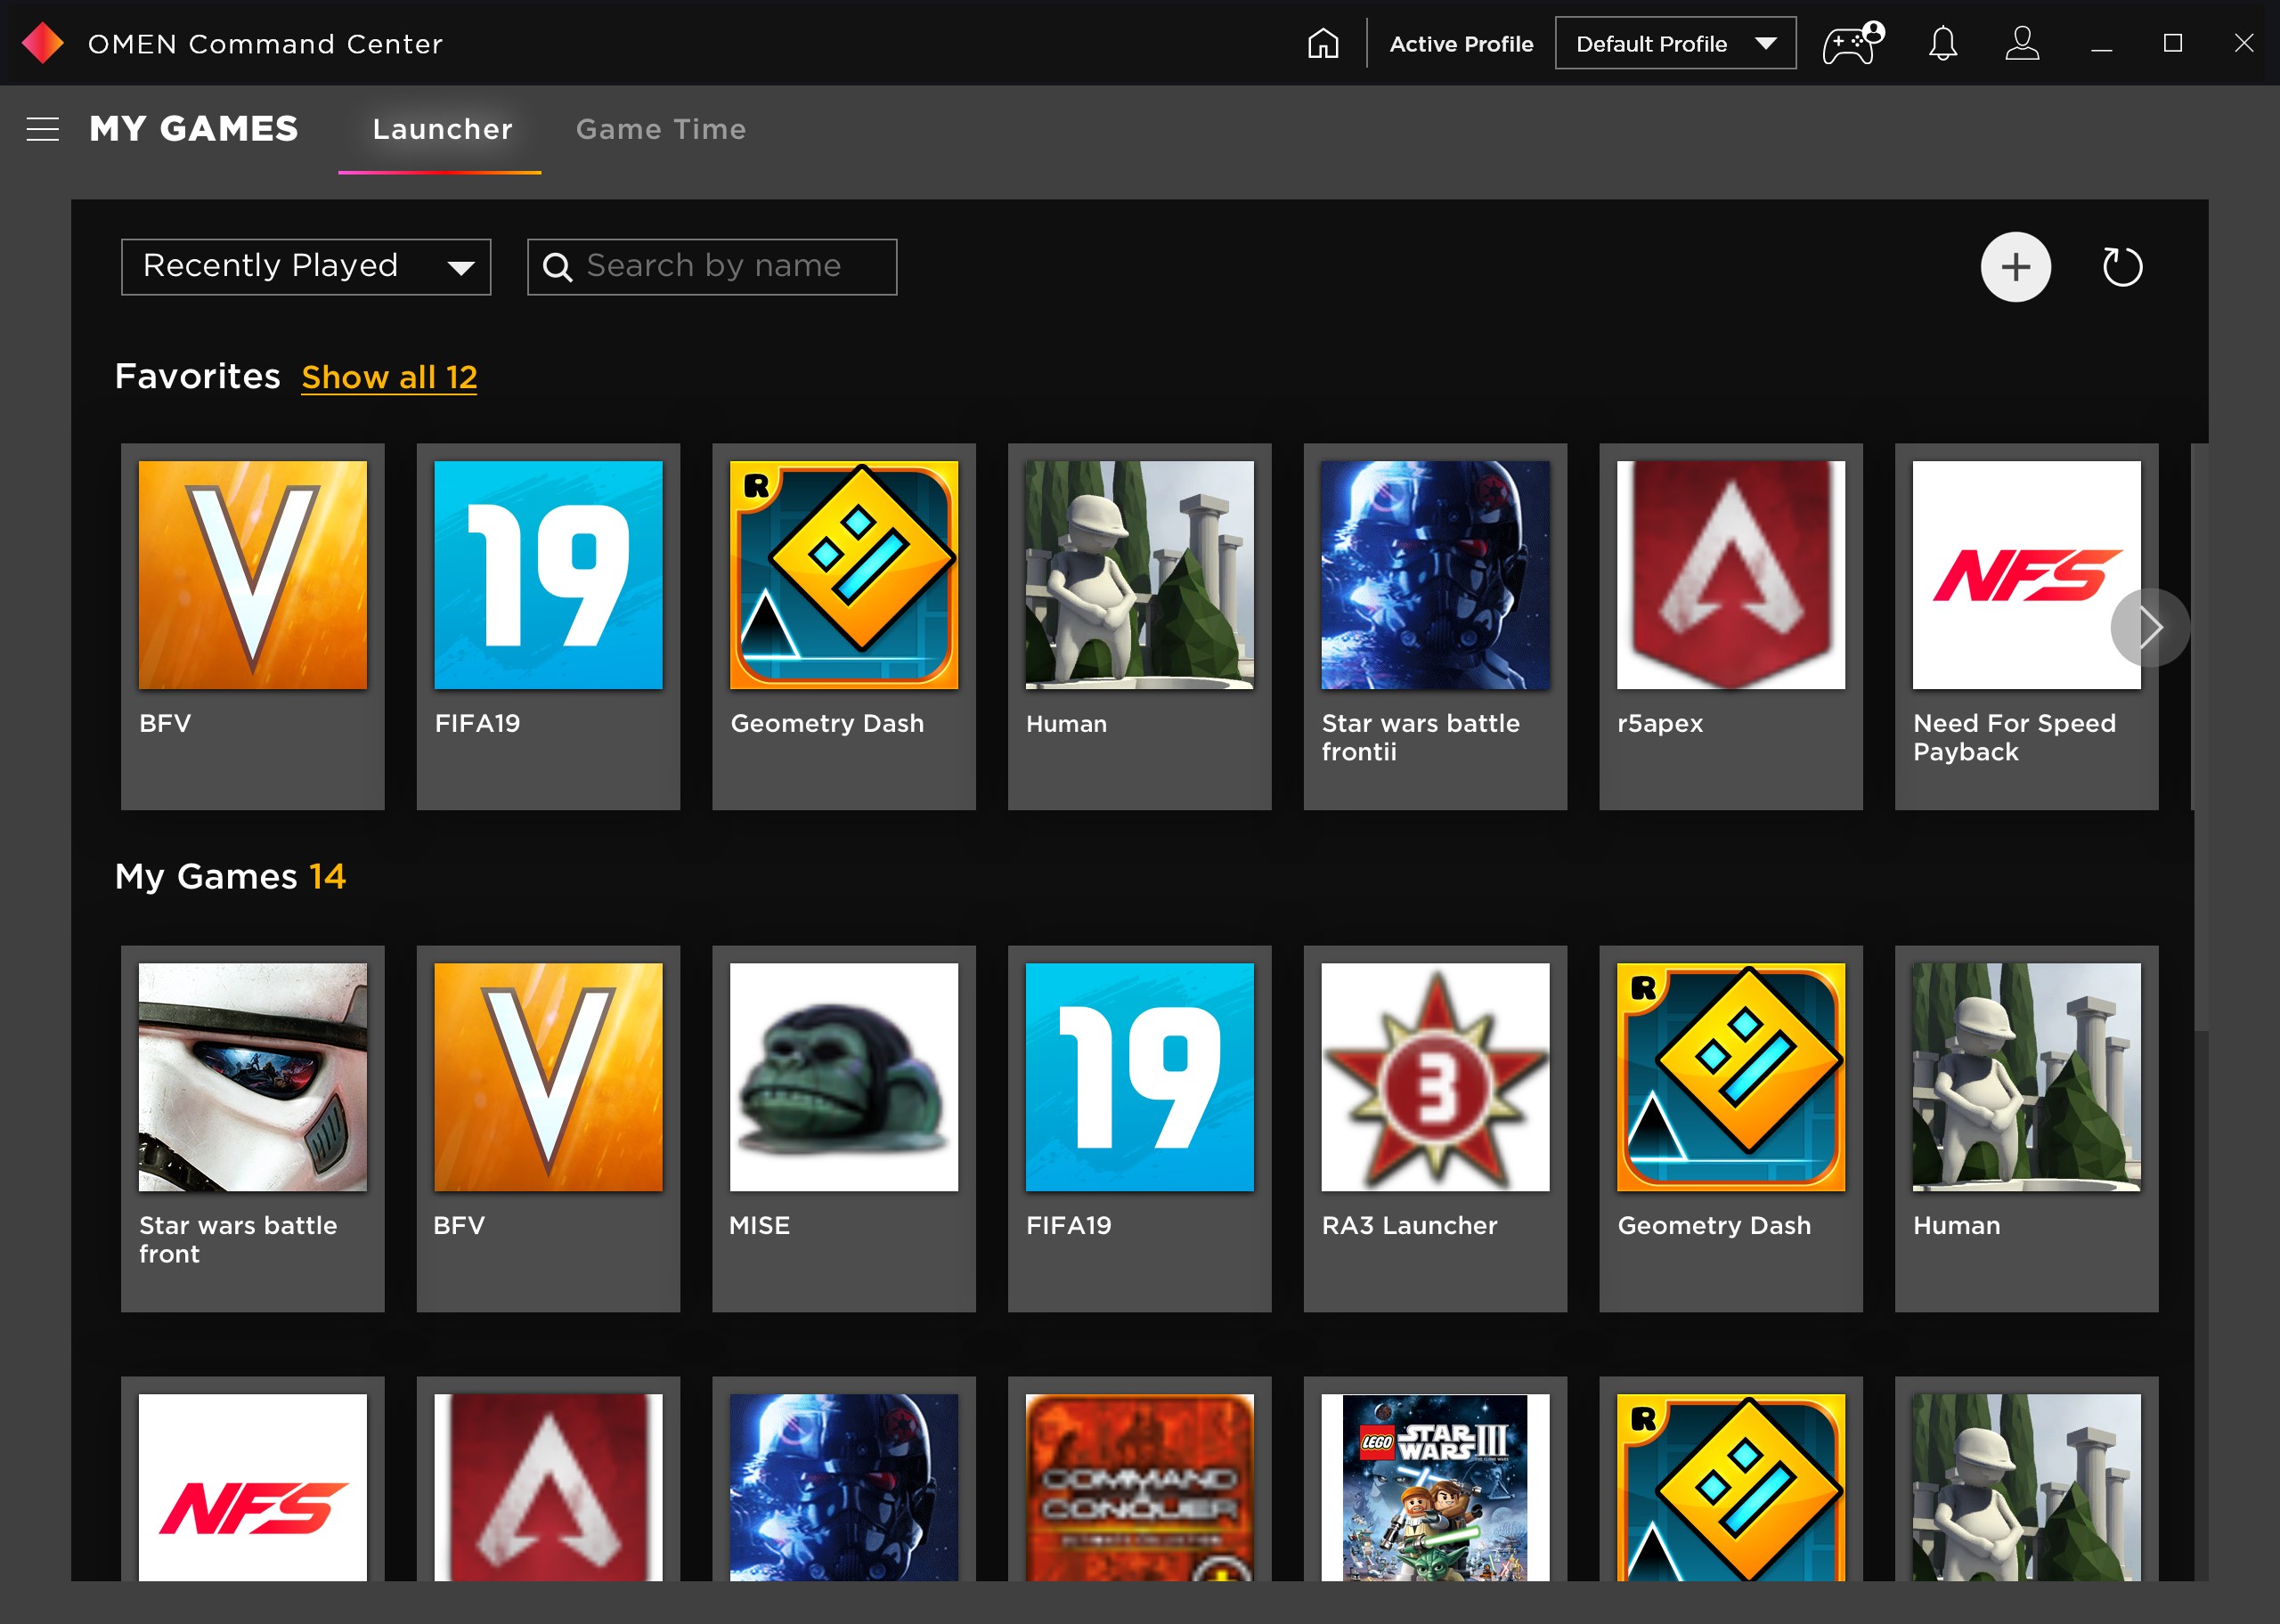The width and height of the screenshot is (2280, 1624).
Task: Open the hamburger navigation menu
Action: click(42, 129)
